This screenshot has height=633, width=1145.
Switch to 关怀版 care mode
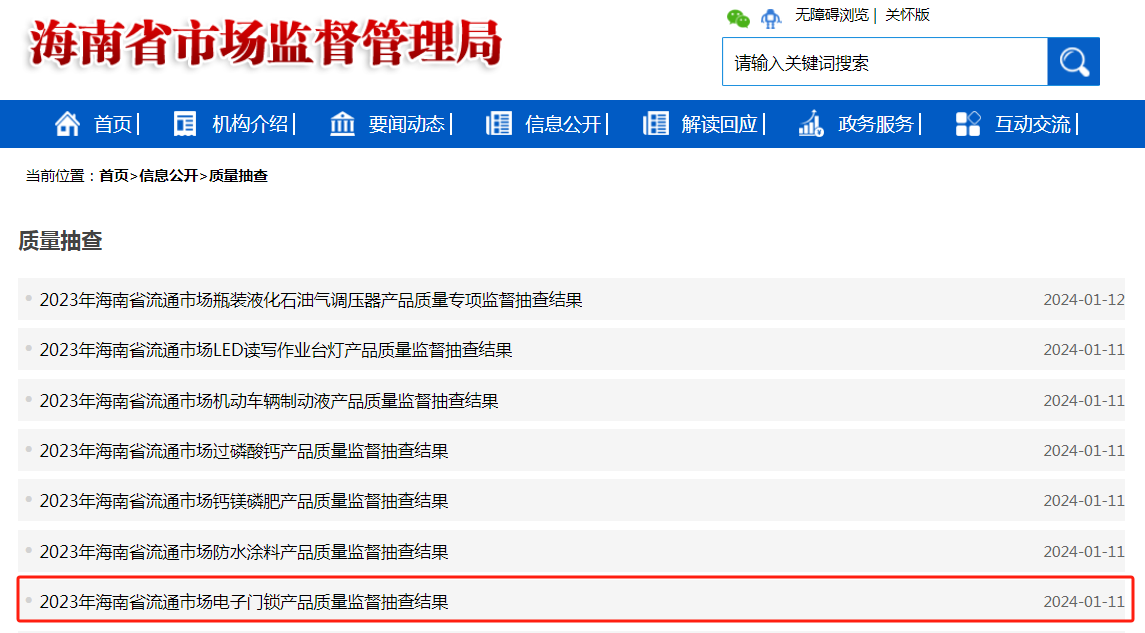(x=907, y=15)
